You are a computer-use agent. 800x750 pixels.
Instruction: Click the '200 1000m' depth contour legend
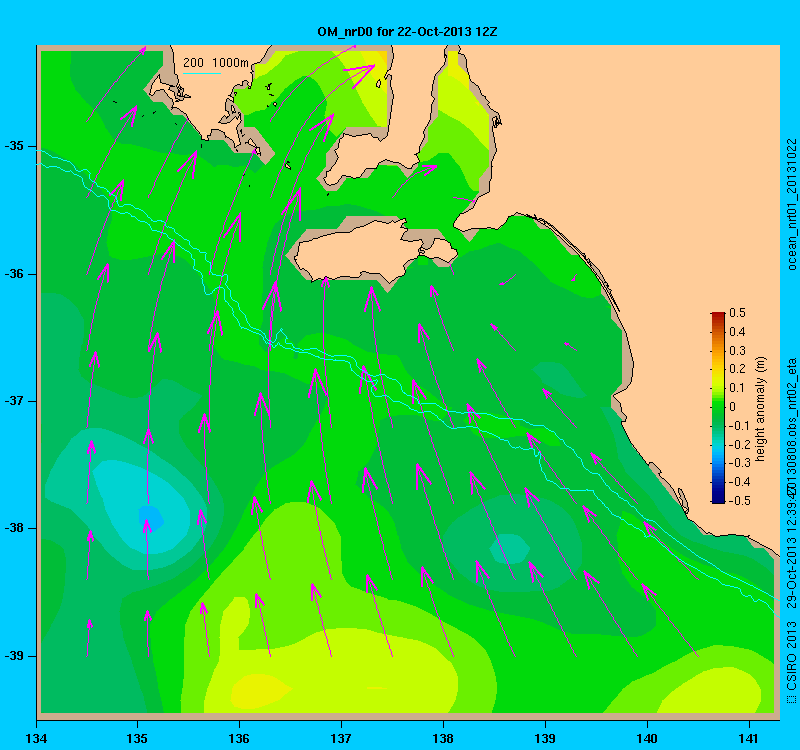216,63
